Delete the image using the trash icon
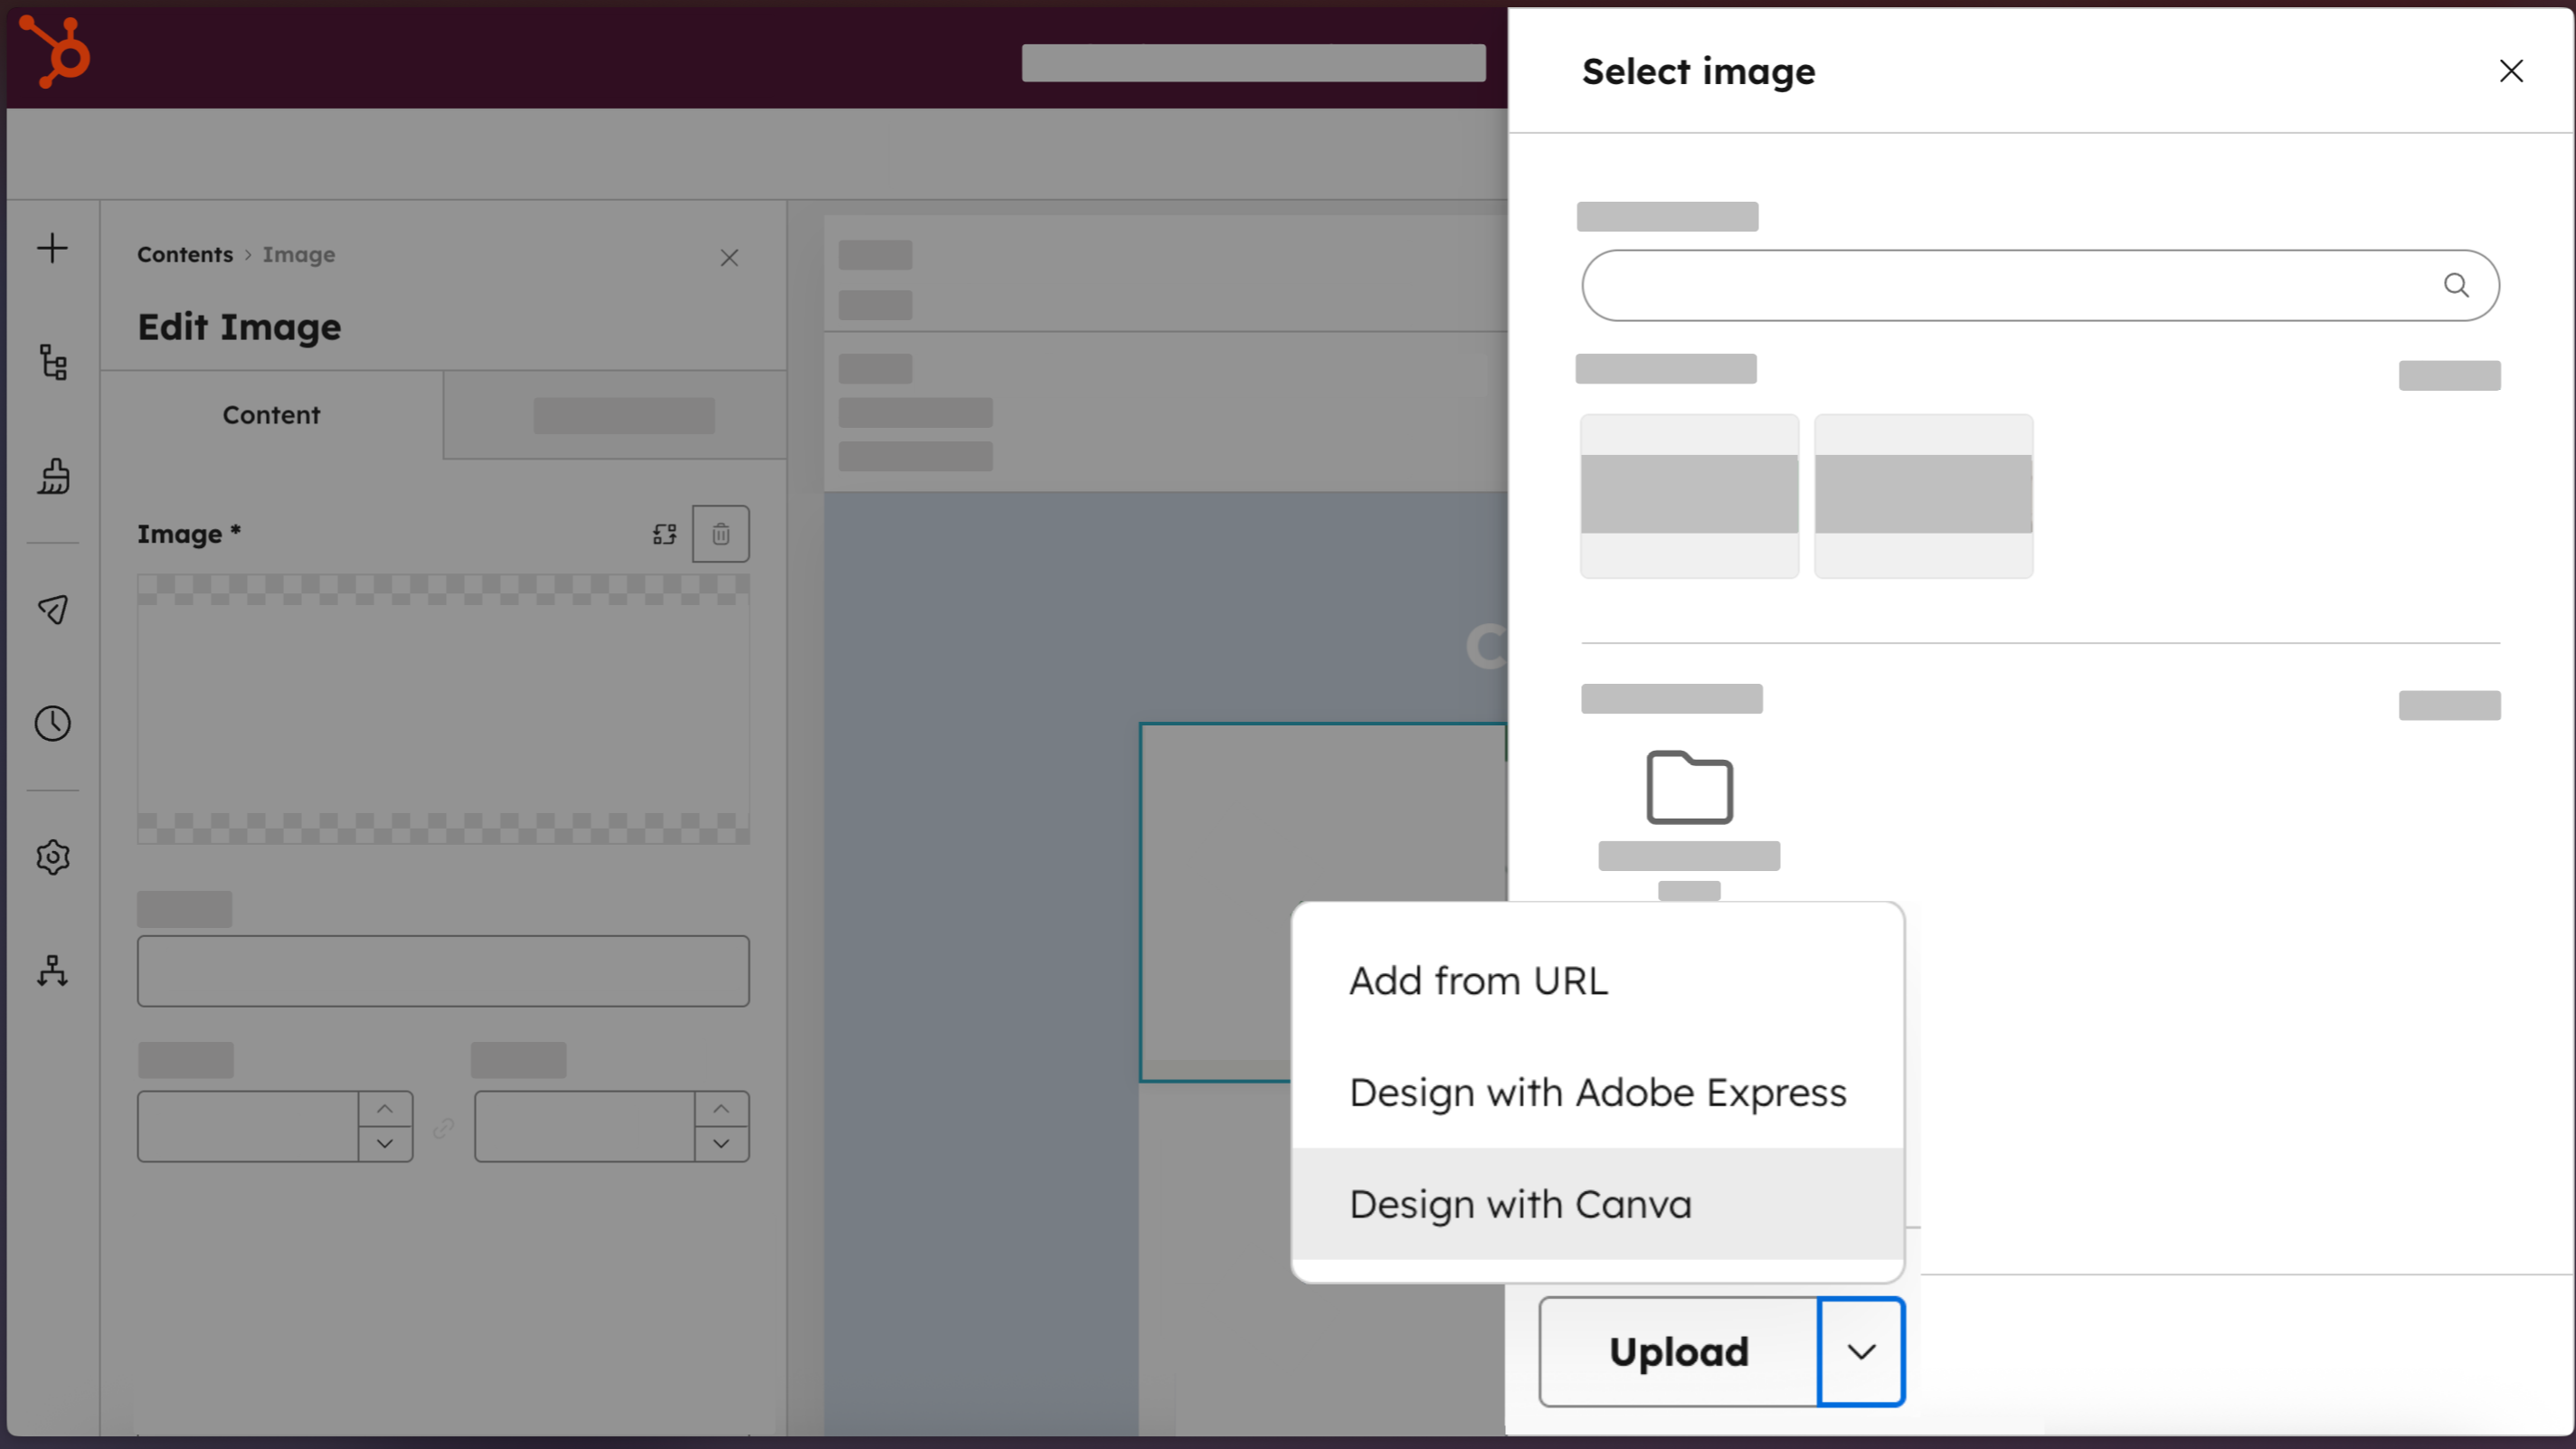Viewport: 2576px width, 1449px height. [x=721, y=533]
